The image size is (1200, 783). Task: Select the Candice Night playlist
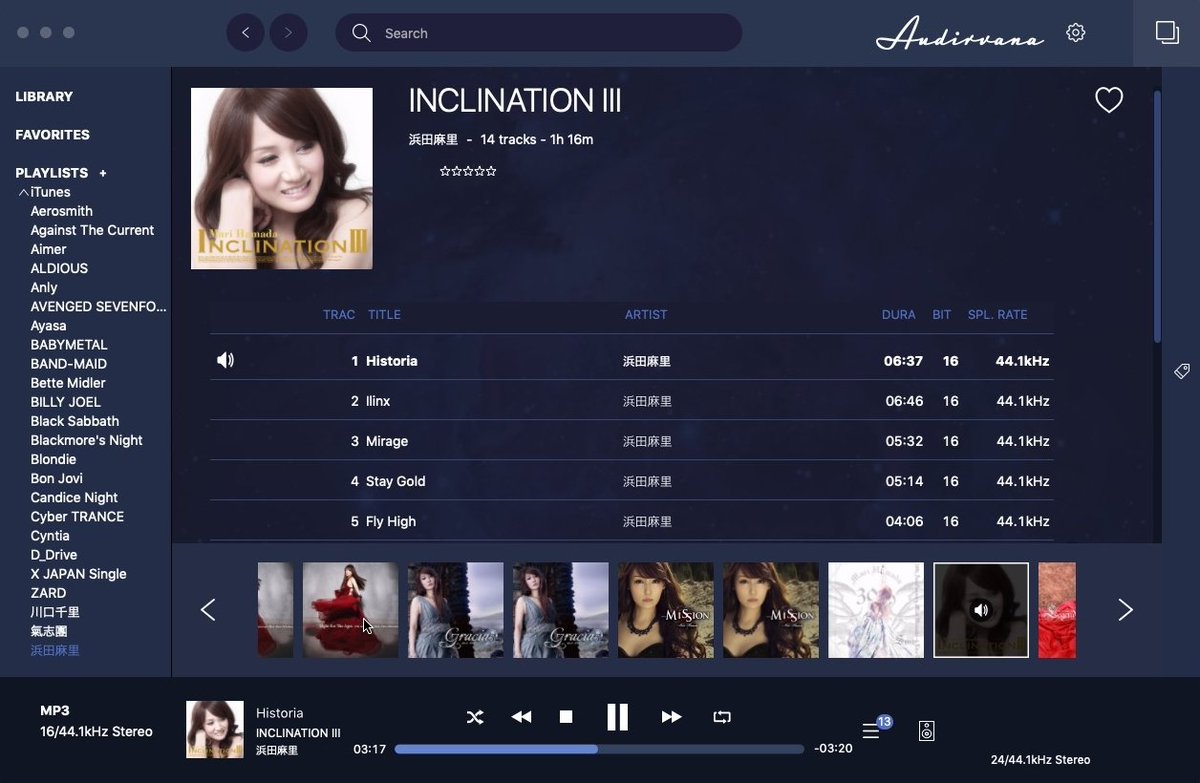74,497
